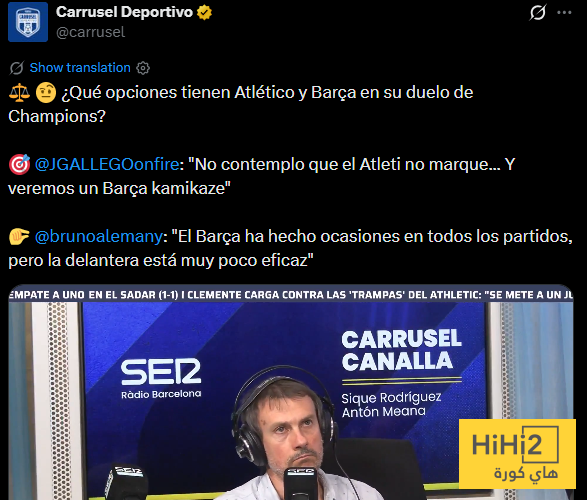Image resolution: width=587 pixels, height=500 pixels.
Task: Click the gold verified badge icon
Action: (x=204, y=13)
